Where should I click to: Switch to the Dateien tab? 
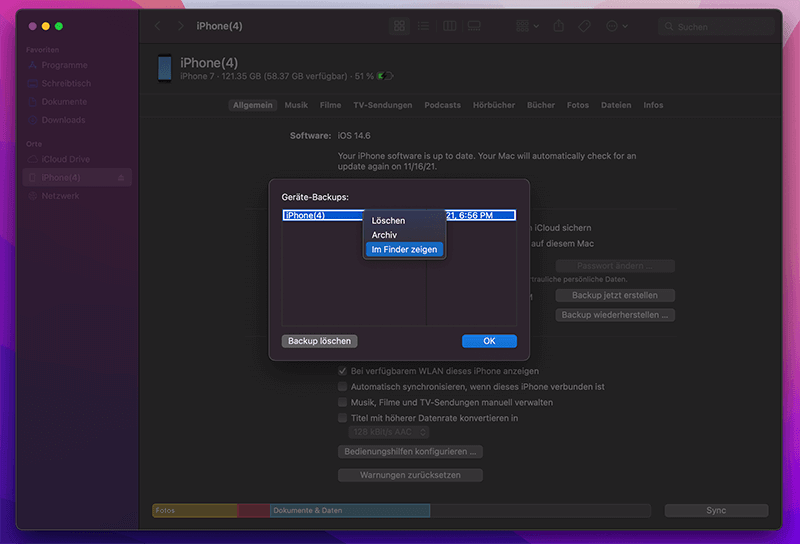pos(616,105)
